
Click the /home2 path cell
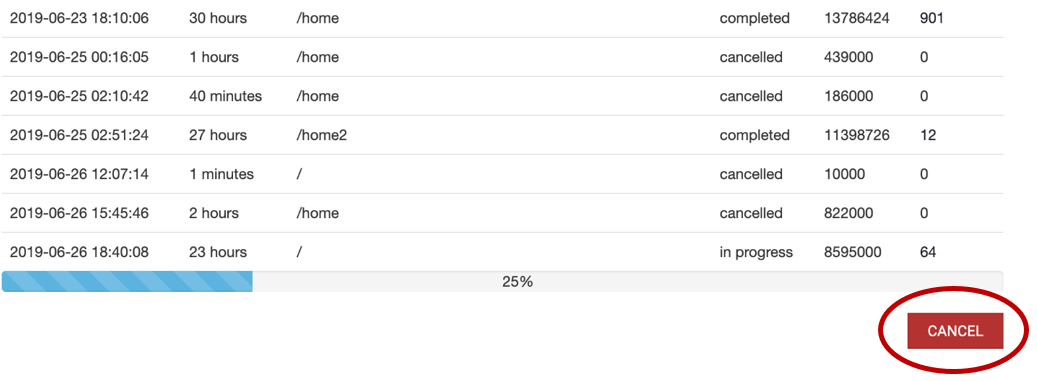321,136
